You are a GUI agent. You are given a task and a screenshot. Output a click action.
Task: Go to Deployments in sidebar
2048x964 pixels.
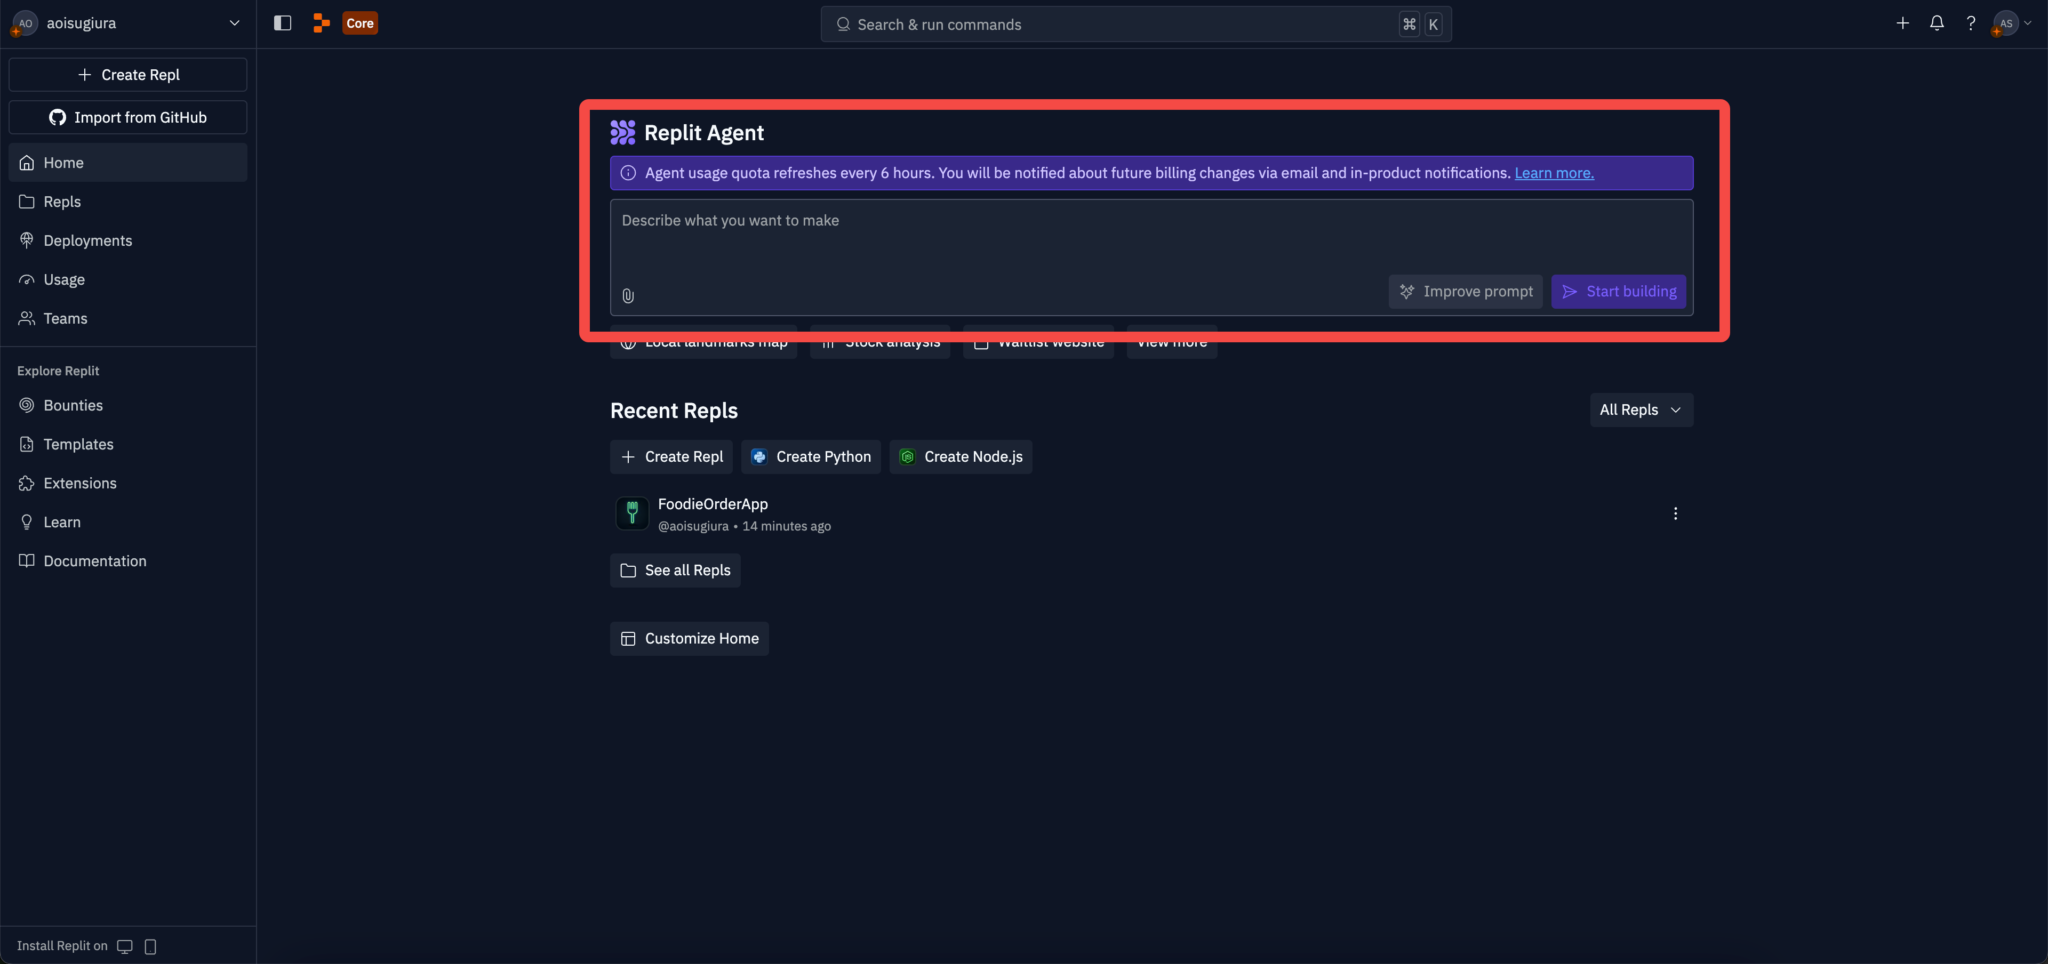click(88, 241)
